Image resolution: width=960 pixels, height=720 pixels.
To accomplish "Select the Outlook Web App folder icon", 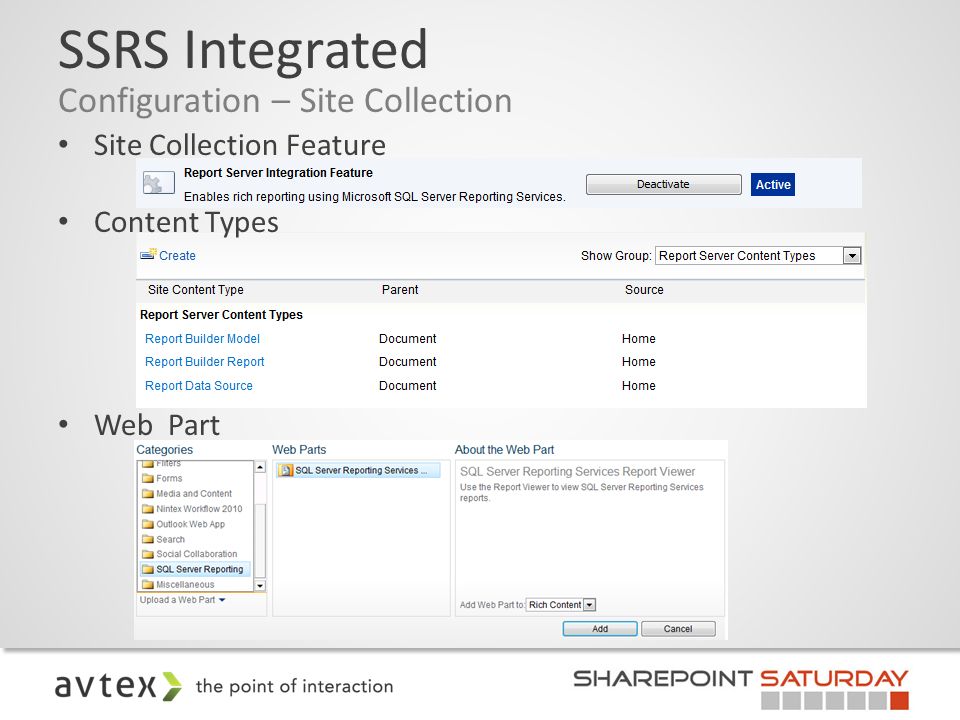I will coord(148,524).
